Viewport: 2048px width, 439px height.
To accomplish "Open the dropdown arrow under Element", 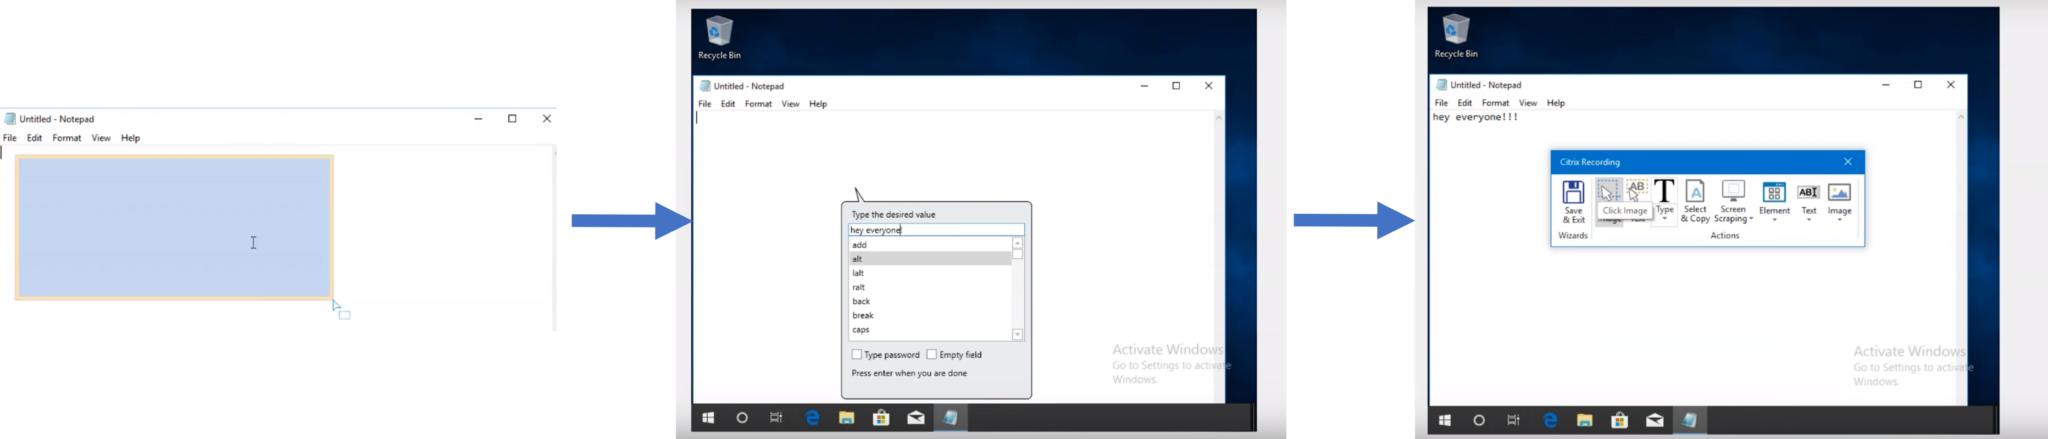I will pos(1774,220).
